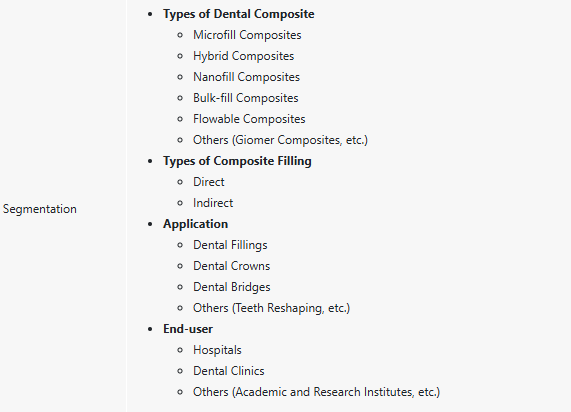The image size is (571, 412).
Task: Click the Microfill Composites list item
Action: pos(247,35)
